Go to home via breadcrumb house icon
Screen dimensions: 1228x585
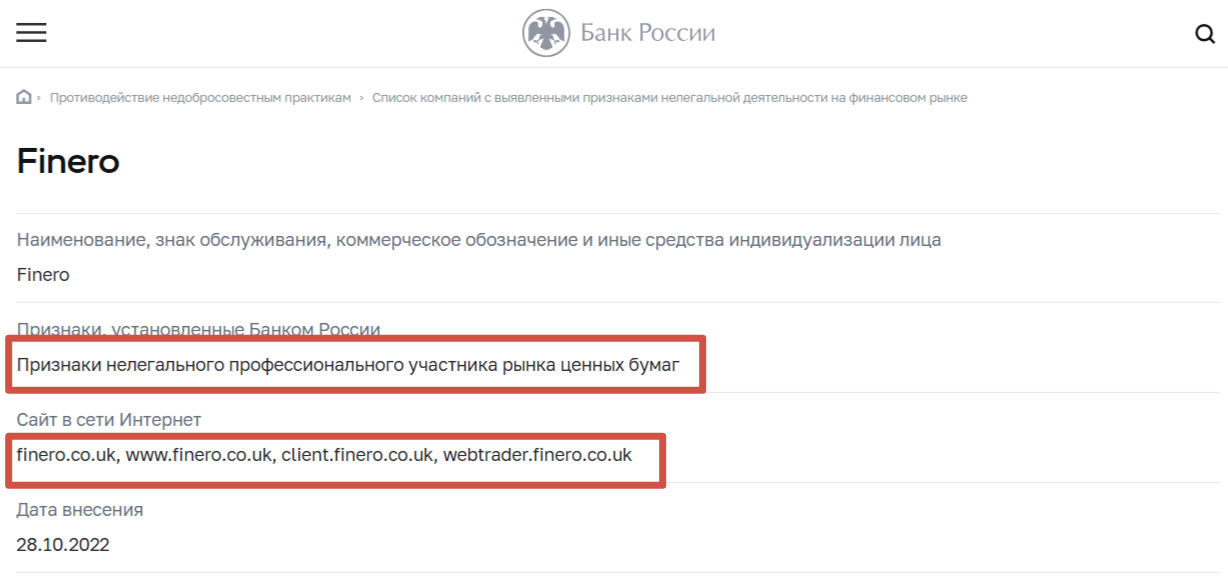tap(24, 97)
